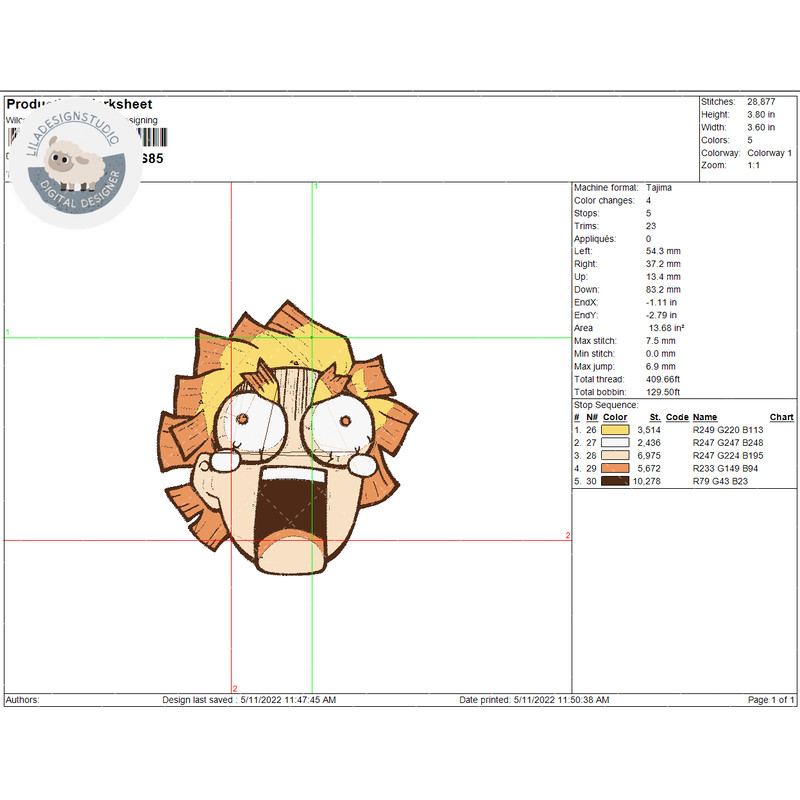Click the Name column header
Screen dimensions: 800x800
705,417
